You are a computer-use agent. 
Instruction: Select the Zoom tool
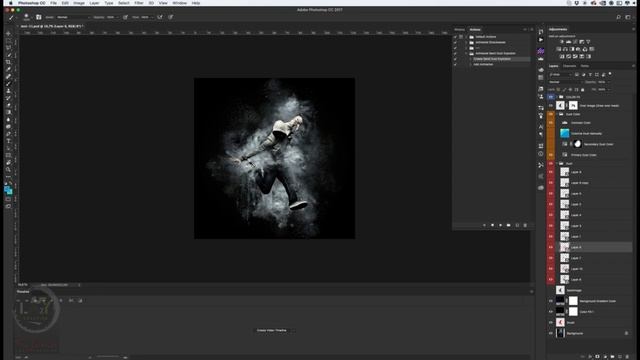[x=8, y=170]
